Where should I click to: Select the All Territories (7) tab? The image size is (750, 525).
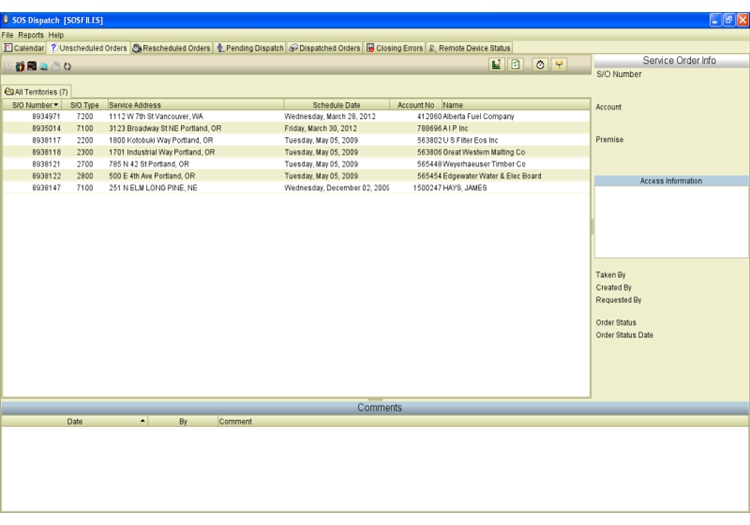[x=37, y=92]
